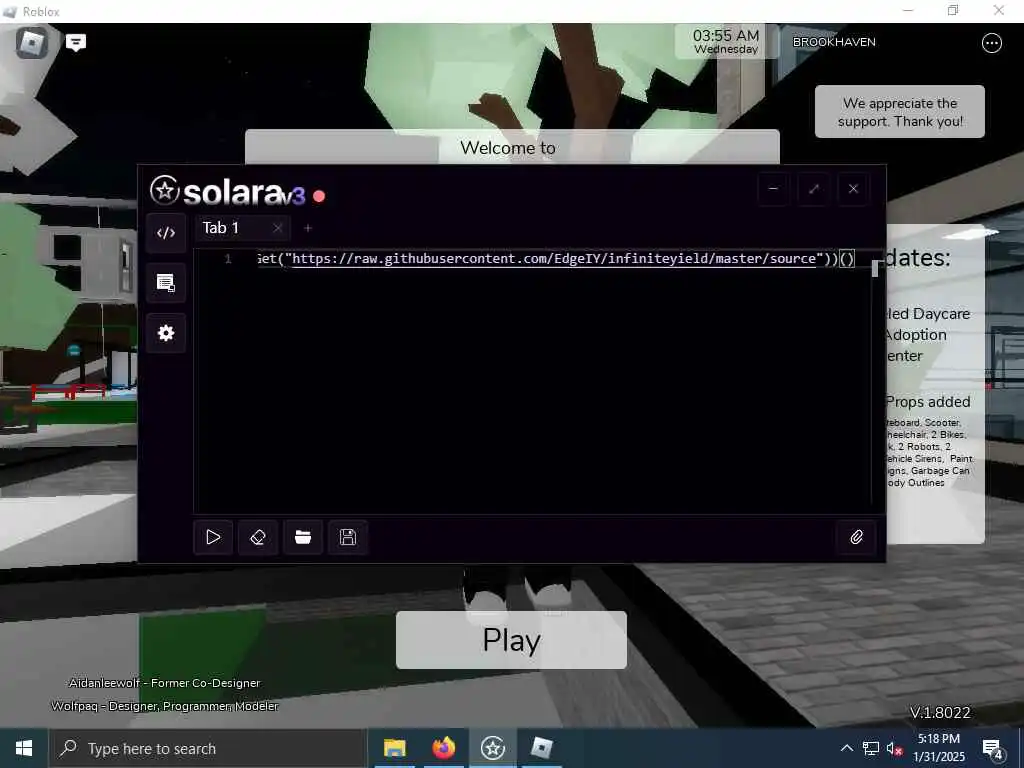Click the muted volume tray icon
This screenshot has height=768, width=1024.
pyautogui.click(x=894, y=749)
